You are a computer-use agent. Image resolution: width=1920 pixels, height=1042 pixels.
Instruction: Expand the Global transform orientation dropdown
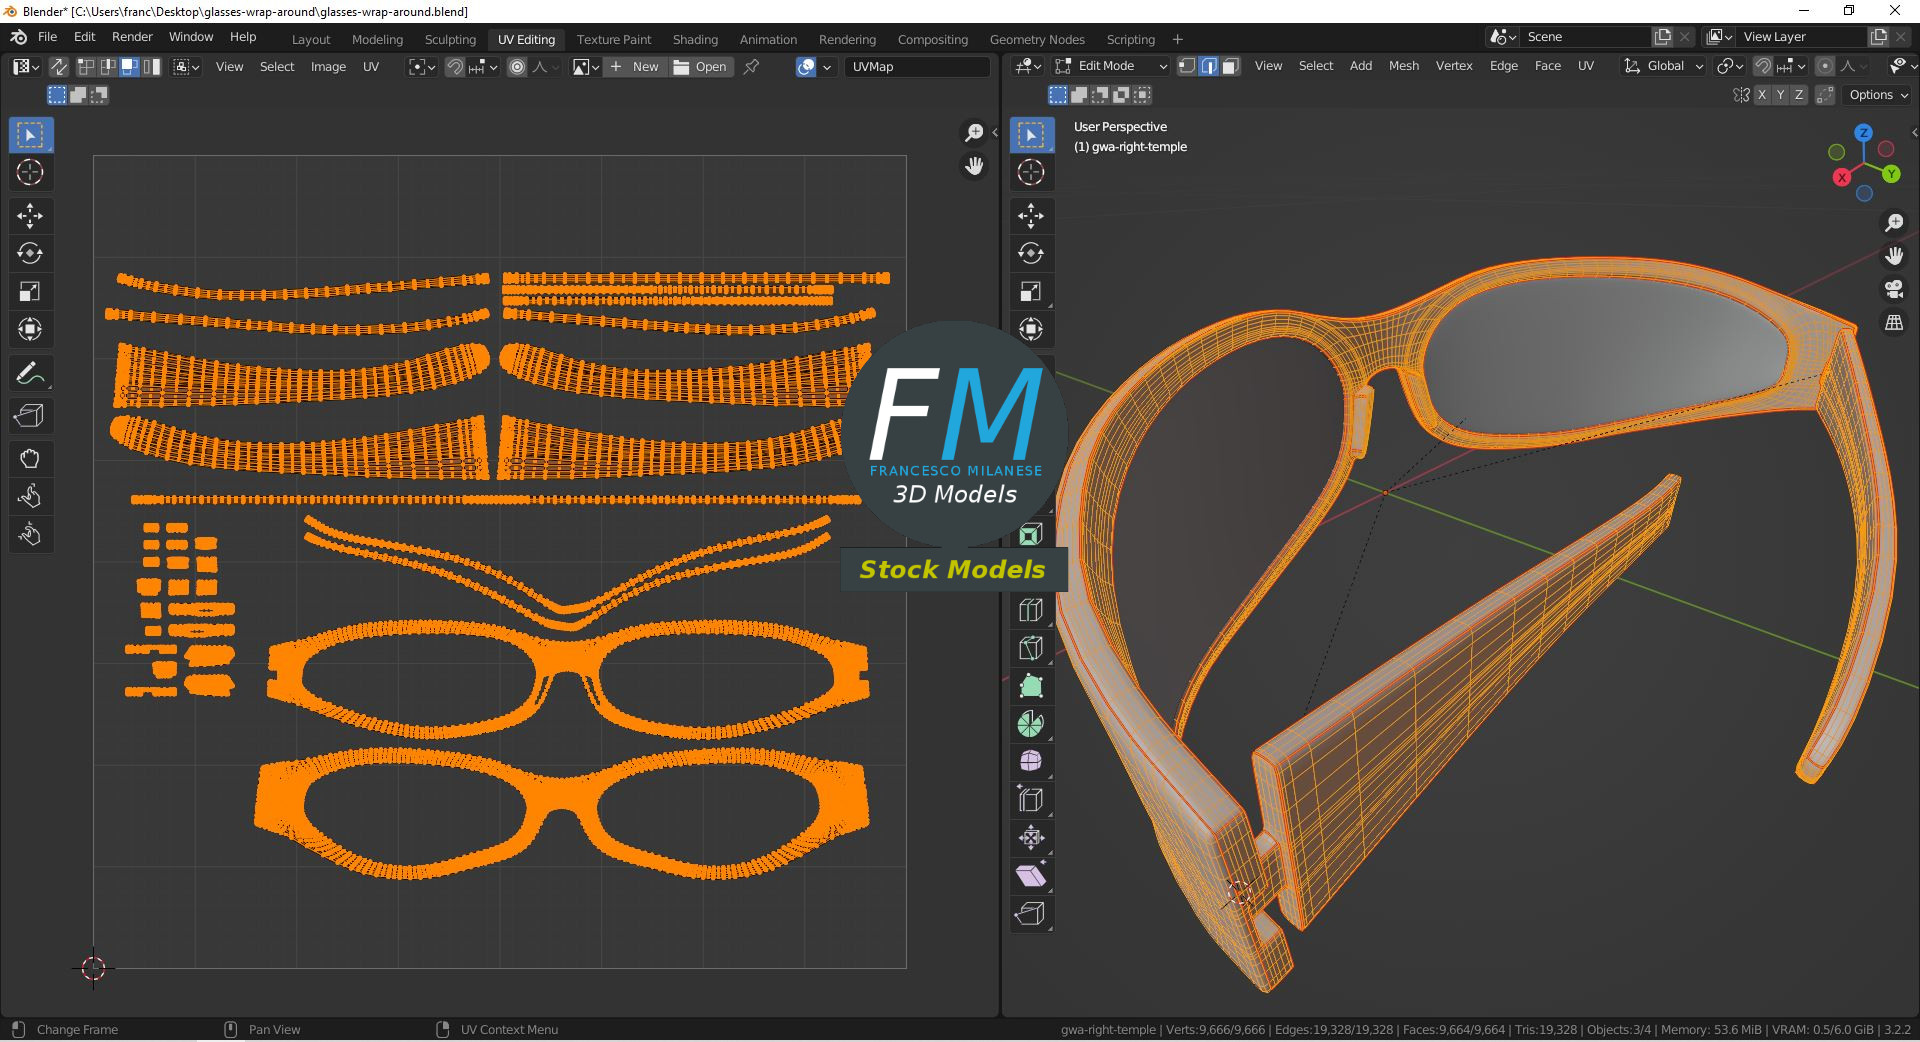pyautogui.click(x=1664, y=66)
